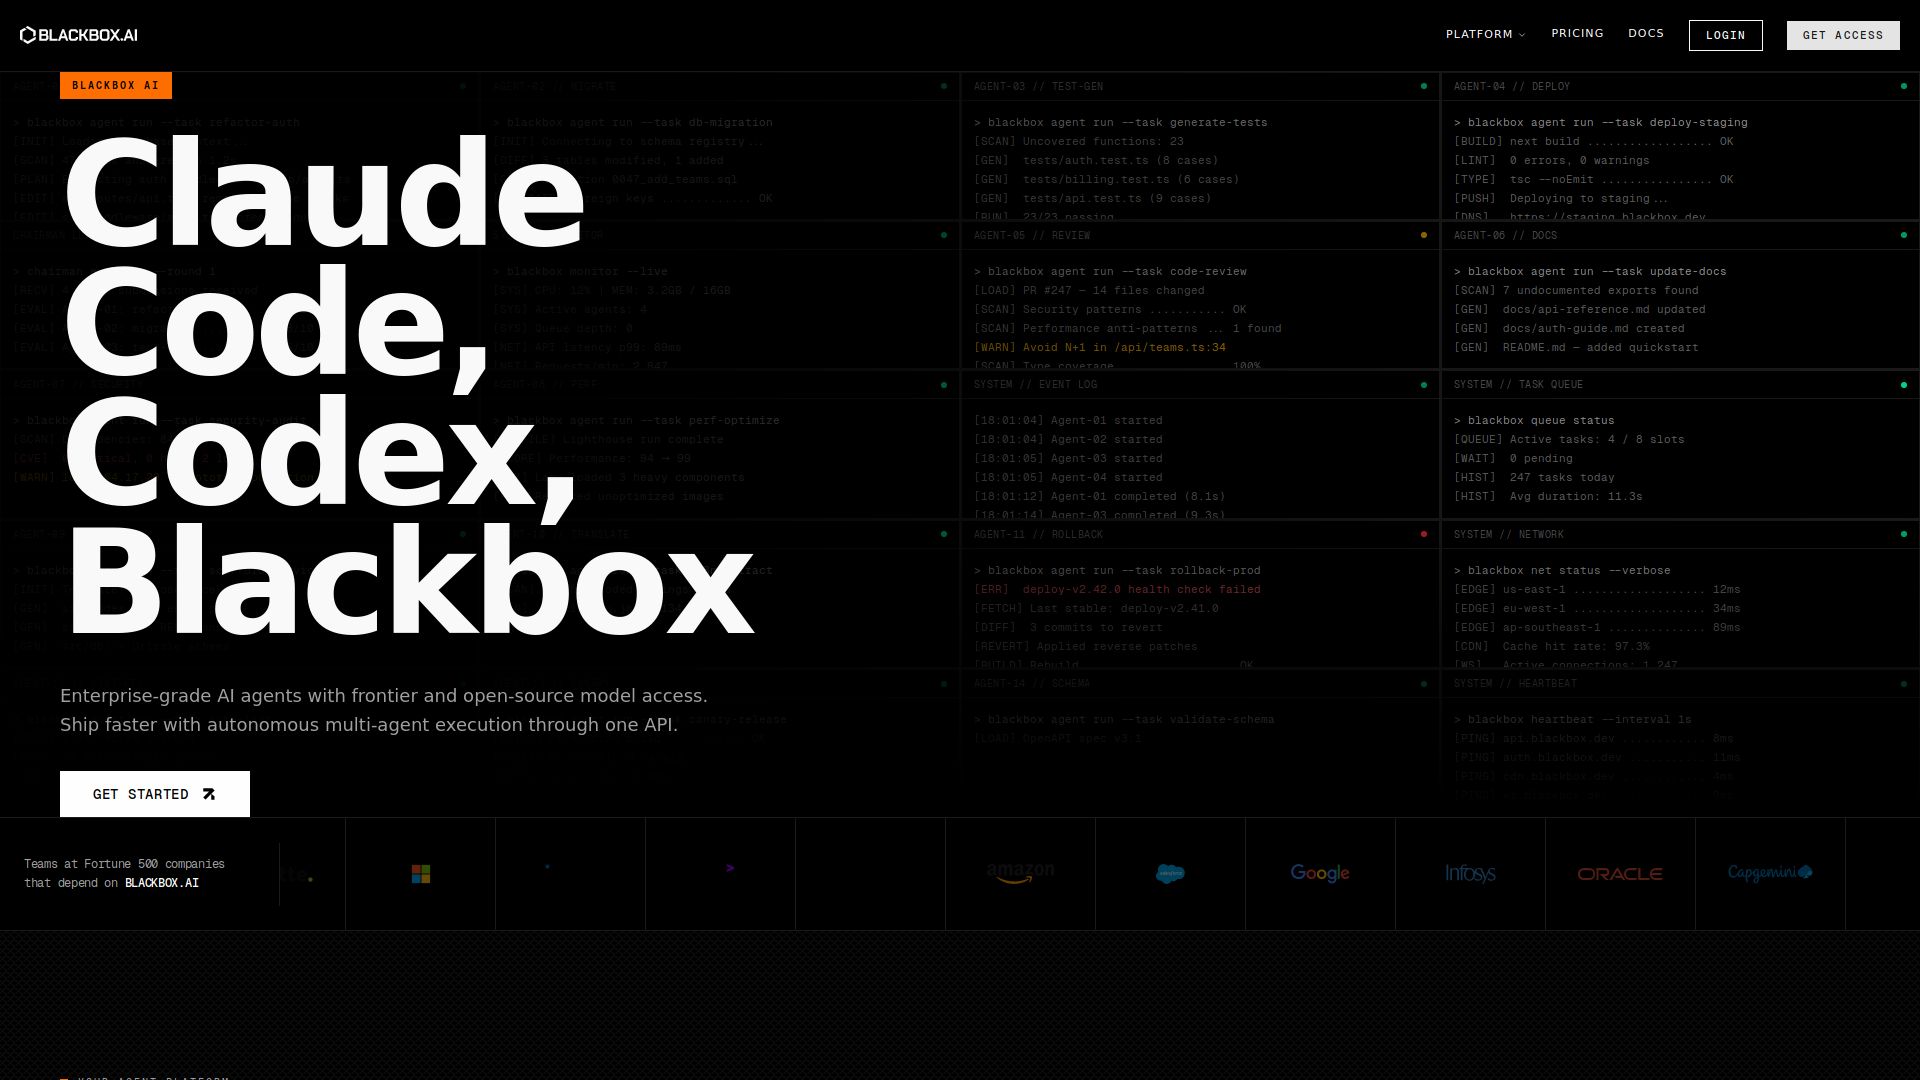Viewport: 1920px width, 1080px height.
Task: Click 'docs/auth-guide.md created' line
Action: coord(1569,329)
